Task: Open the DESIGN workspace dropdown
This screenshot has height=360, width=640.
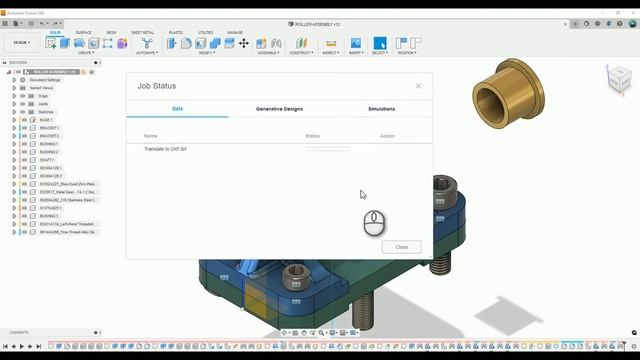Action: click(22, 42)
